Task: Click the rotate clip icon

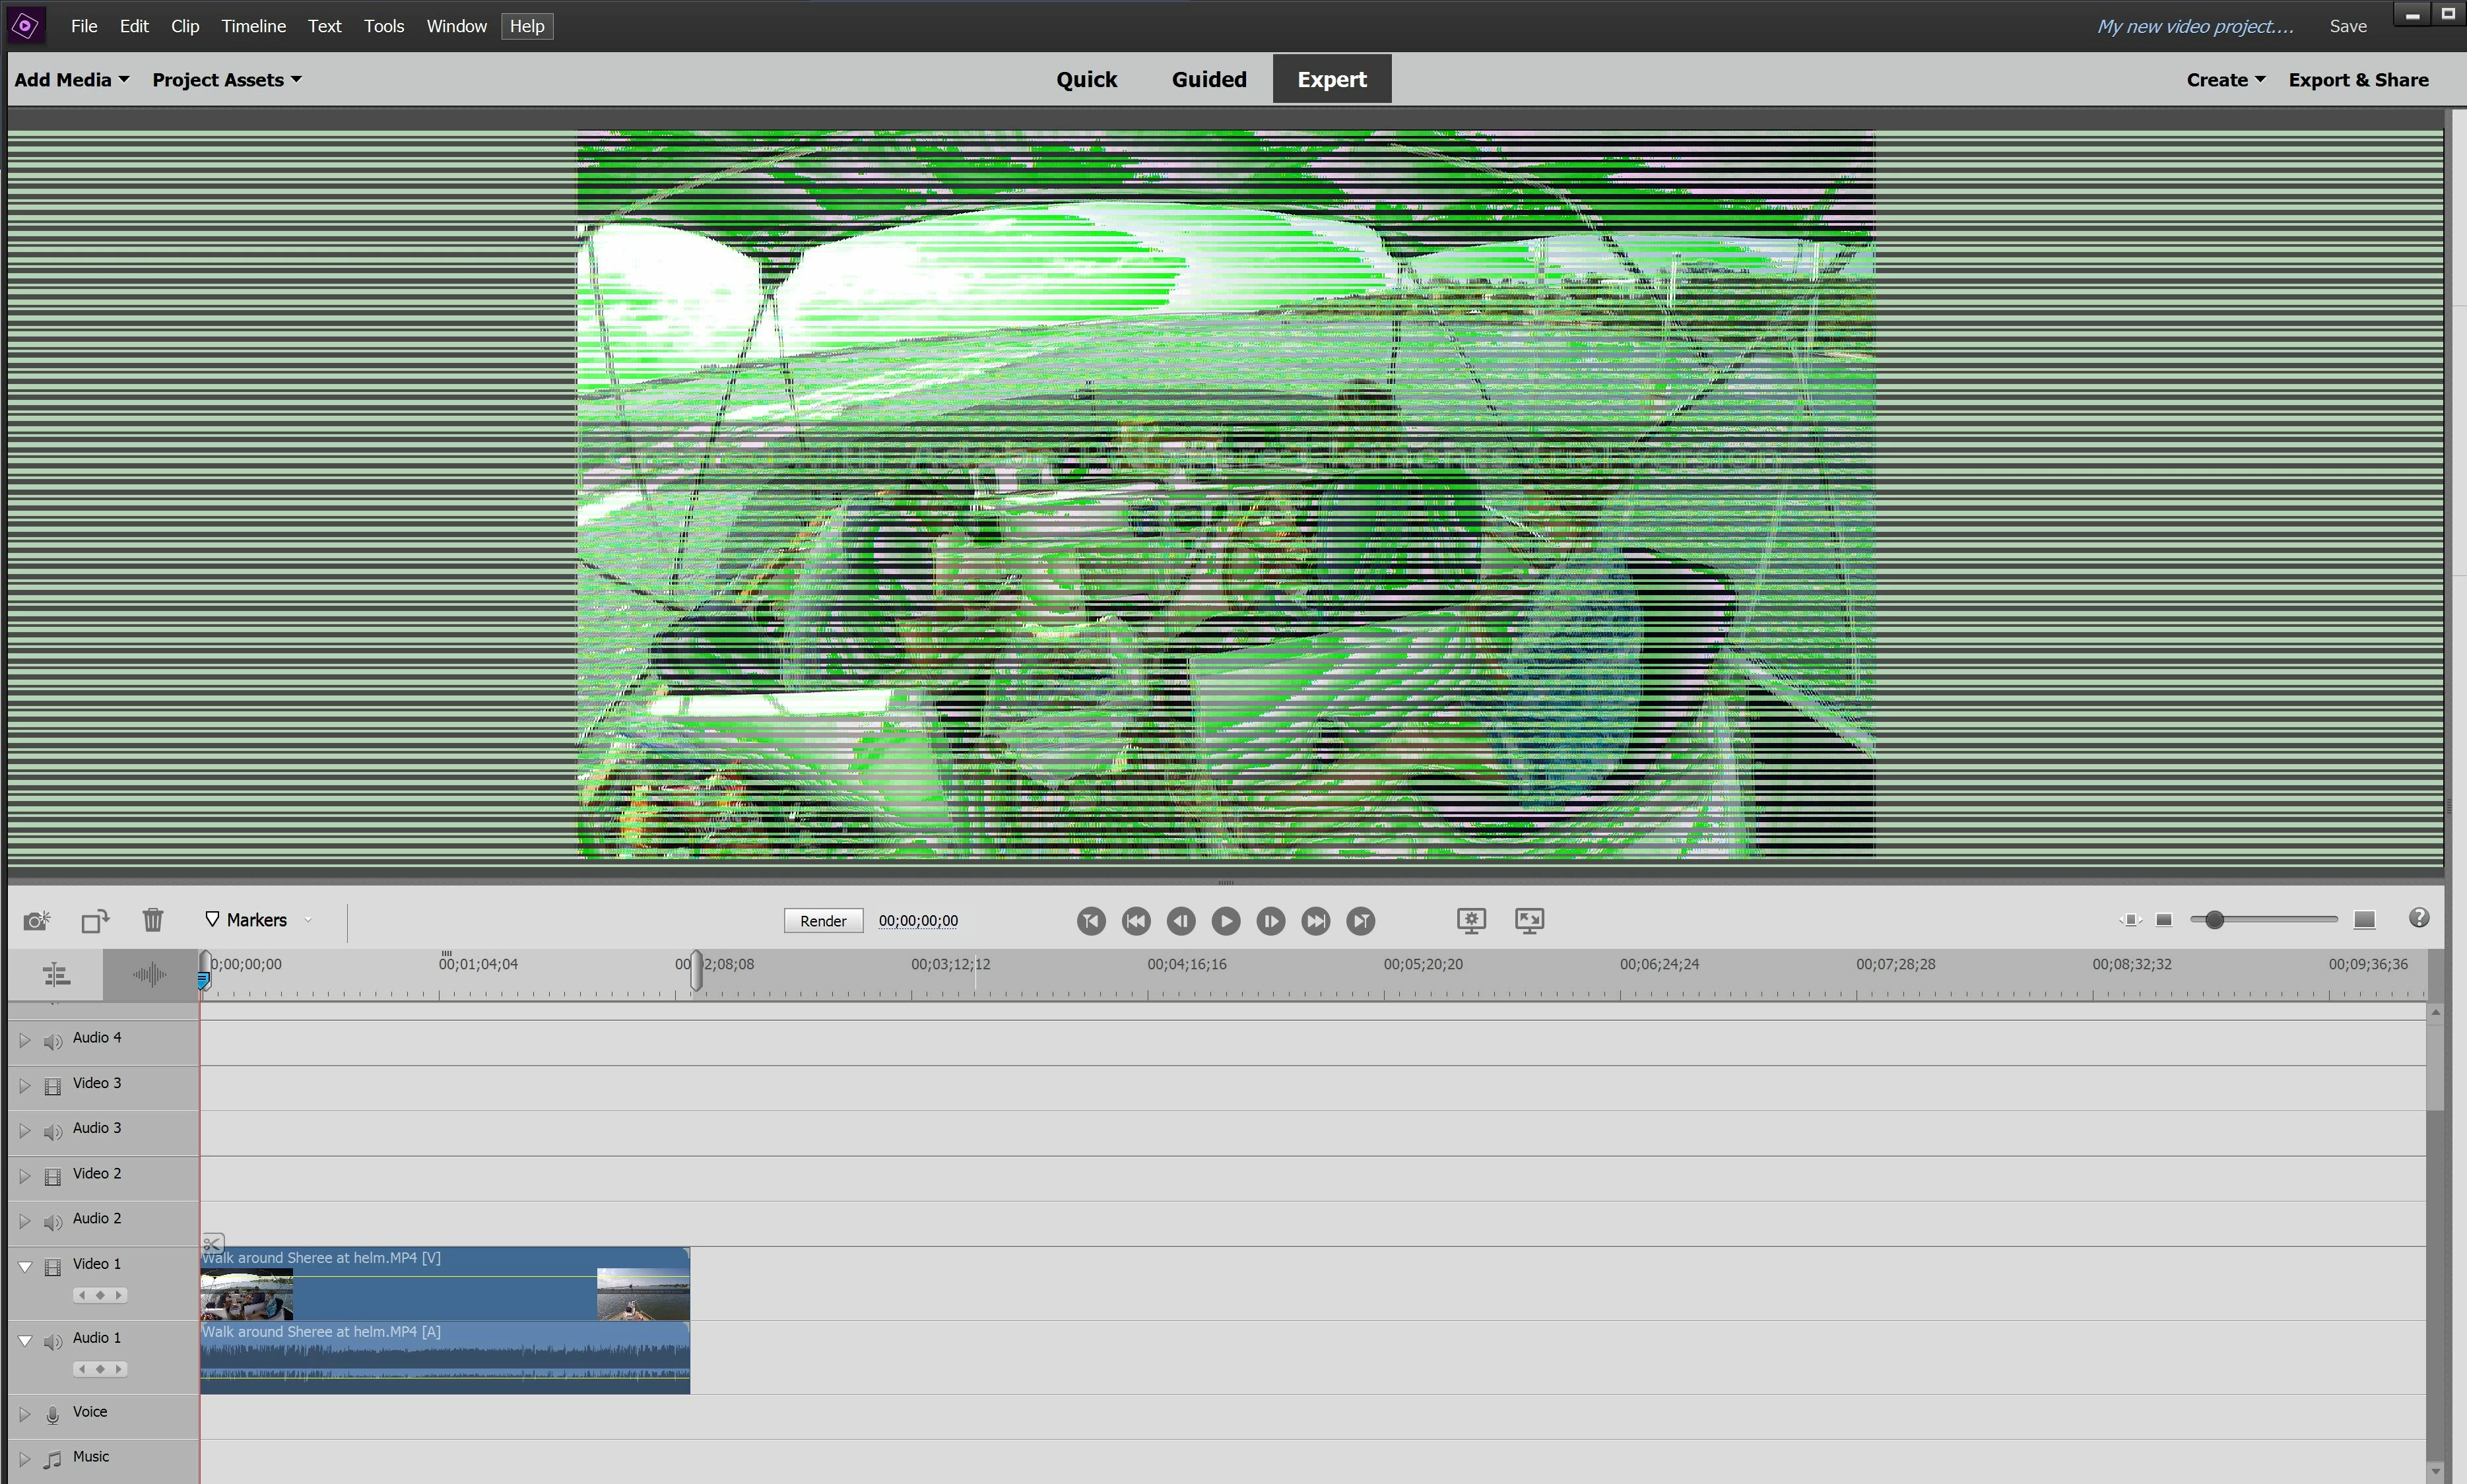Action: click(x=95, y=920)
